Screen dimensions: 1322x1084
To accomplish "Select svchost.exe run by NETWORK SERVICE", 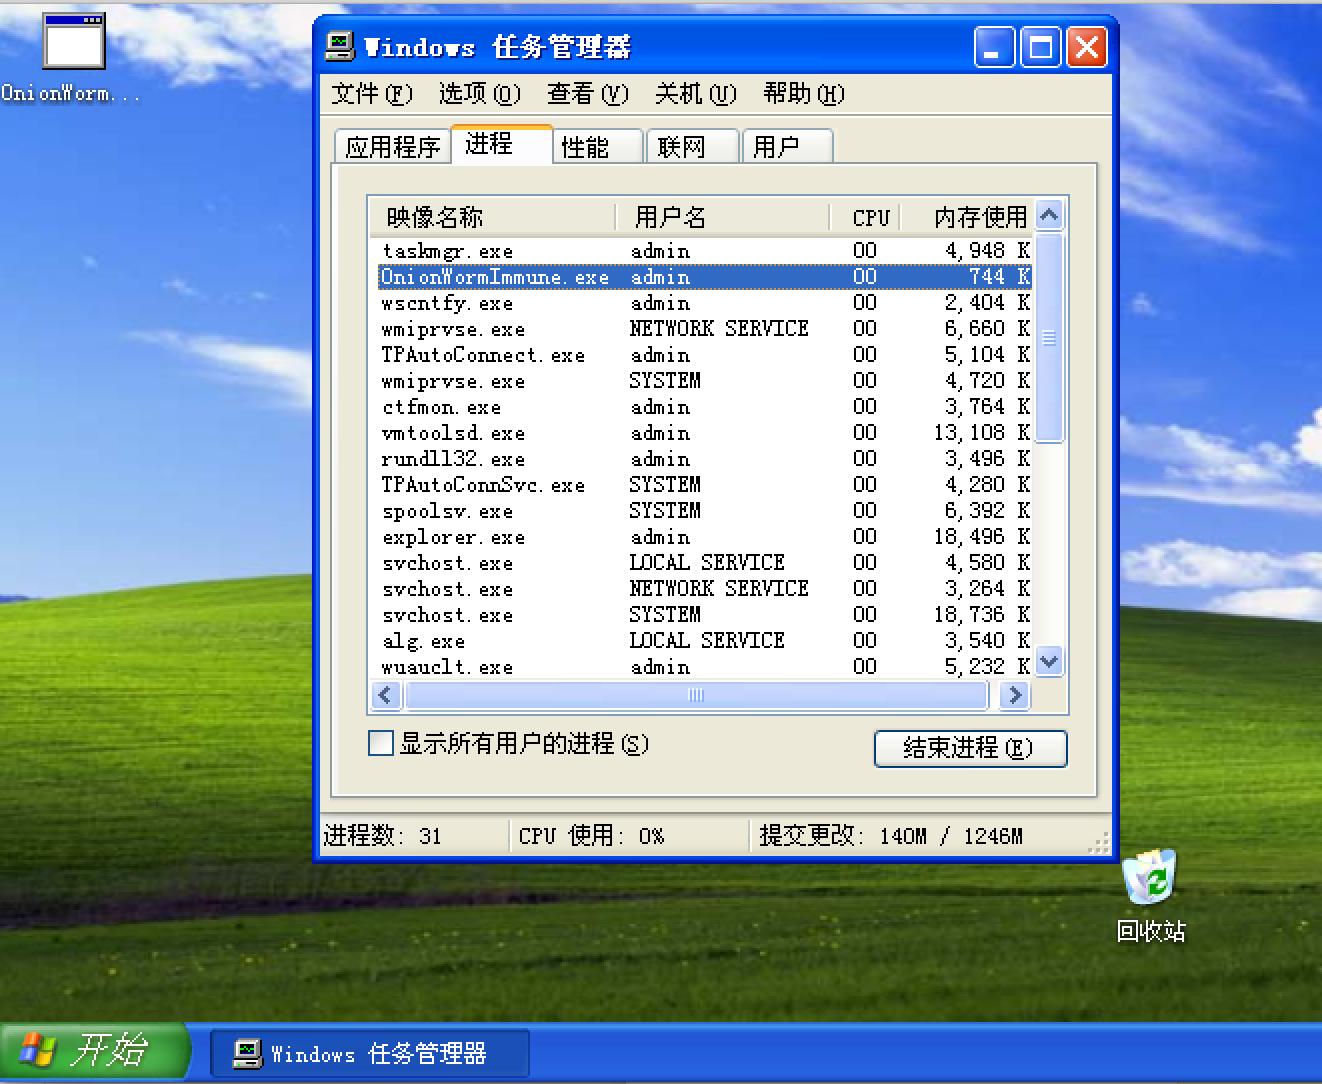I will click(704, 589).
